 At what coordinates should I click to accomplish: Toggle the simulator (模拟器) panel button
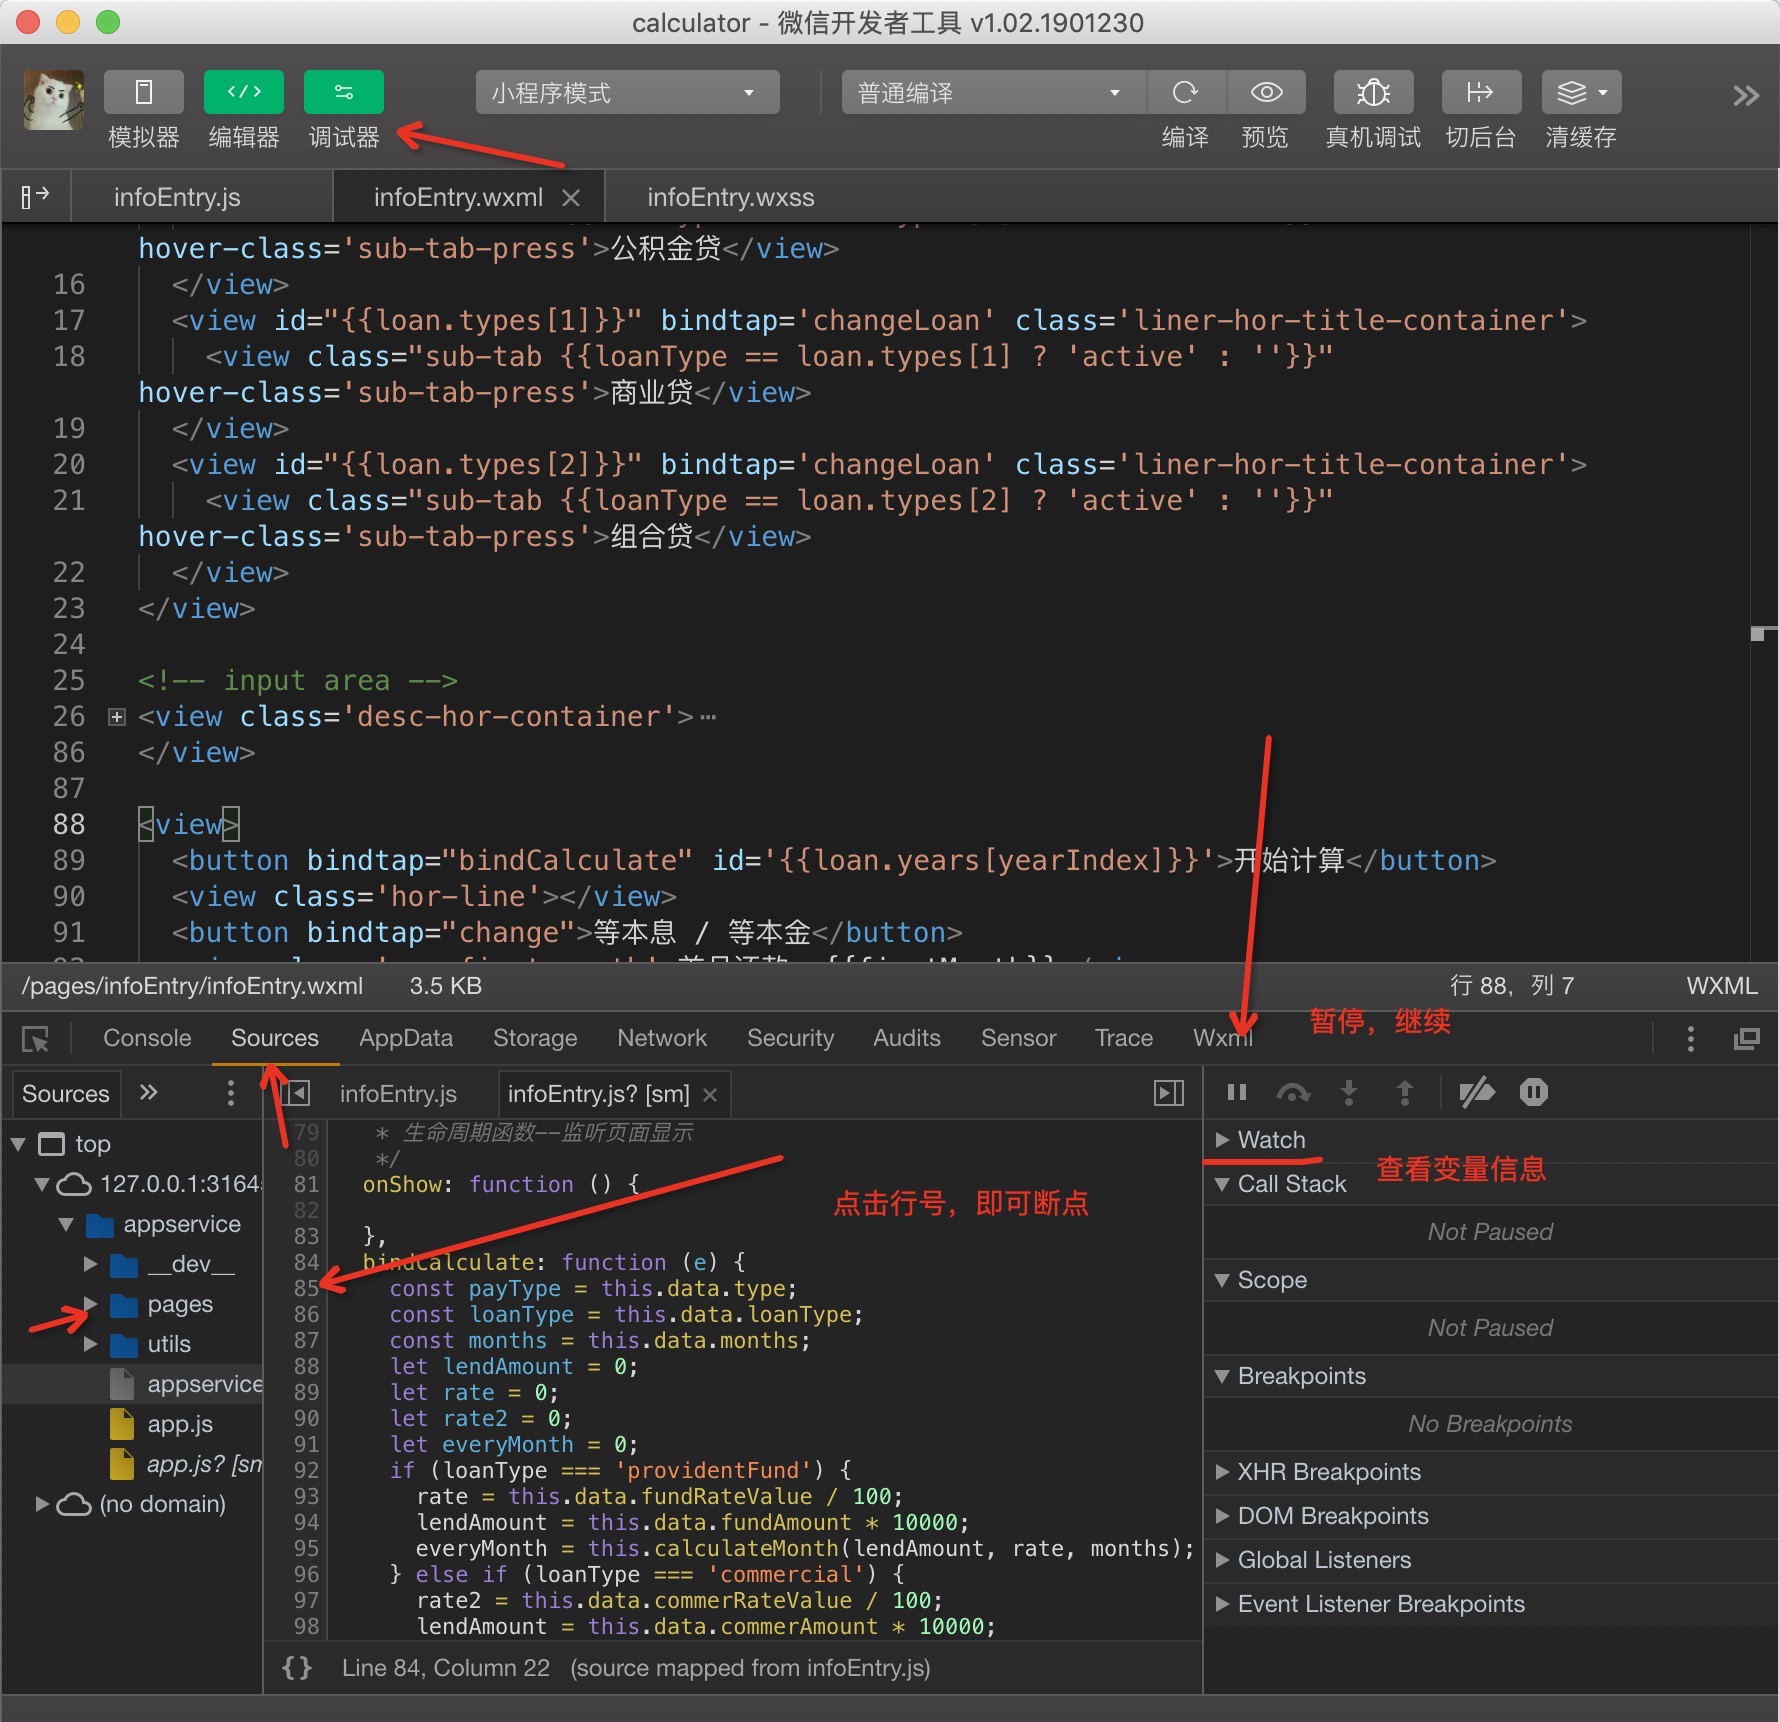(143, 92)
